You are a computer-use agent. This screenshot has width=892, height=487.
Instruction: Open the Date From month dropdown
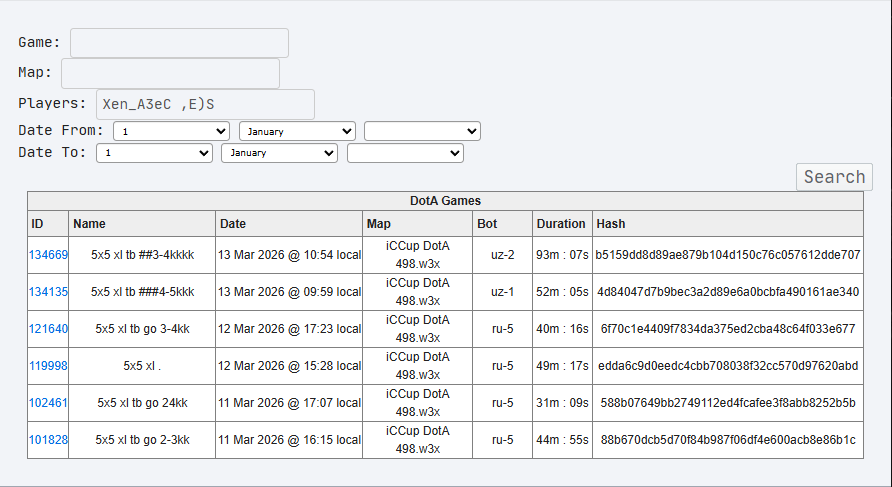(298, 131)
